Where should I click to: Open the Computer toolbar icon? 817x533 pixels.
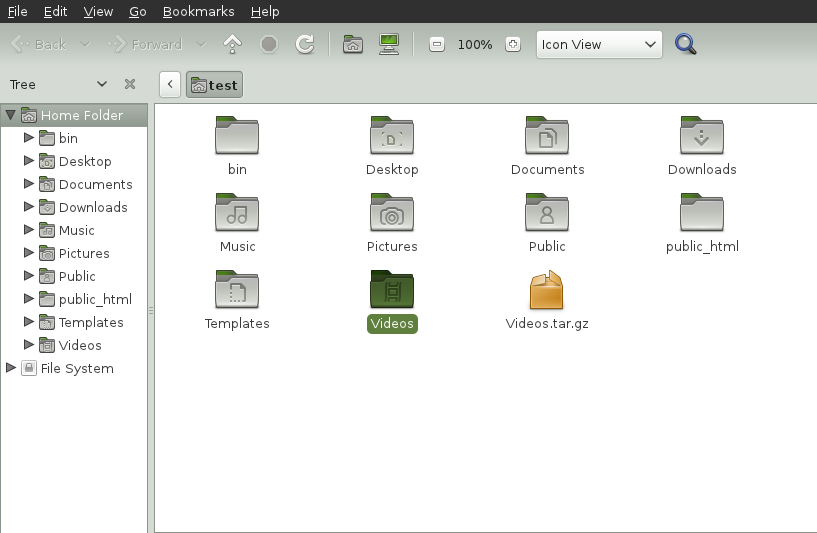(x=389, y=44)
